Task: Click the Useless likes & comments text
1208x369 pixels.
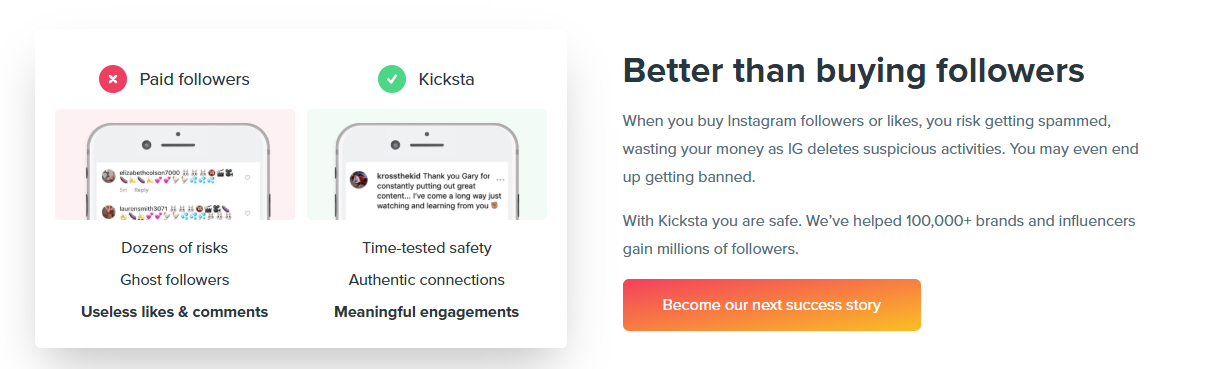Action: [175, 312]
